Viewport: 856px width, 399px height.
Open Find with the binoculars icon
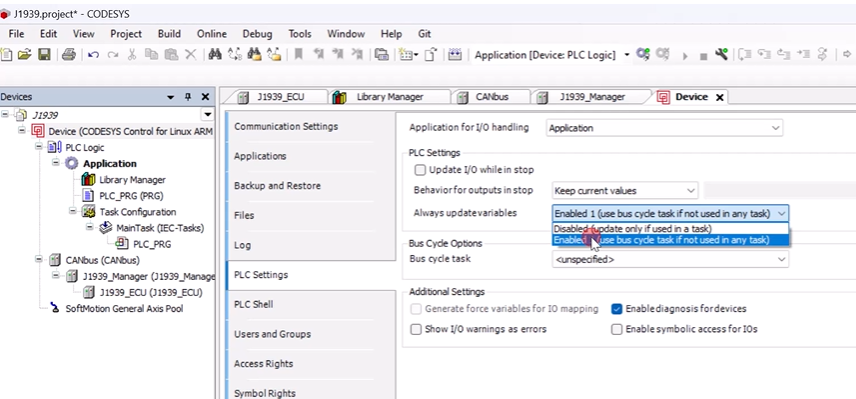tap(215, 55)
